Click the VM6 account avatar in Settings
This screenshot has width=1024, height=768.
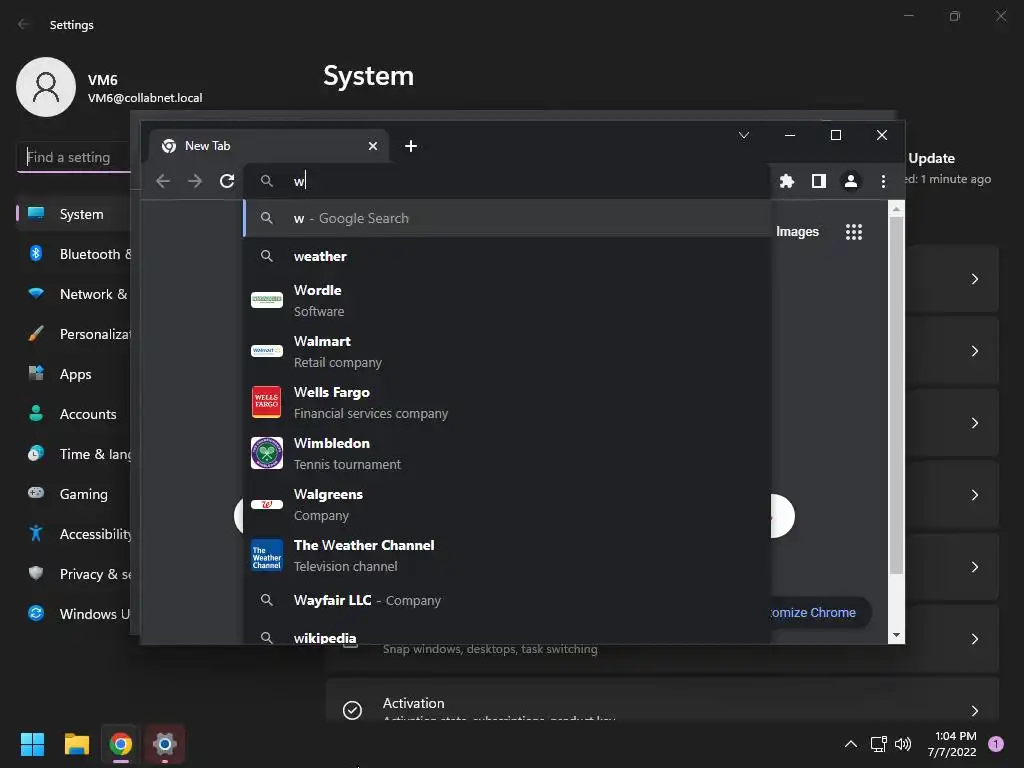pyautogui.click(x=46, y=87)
